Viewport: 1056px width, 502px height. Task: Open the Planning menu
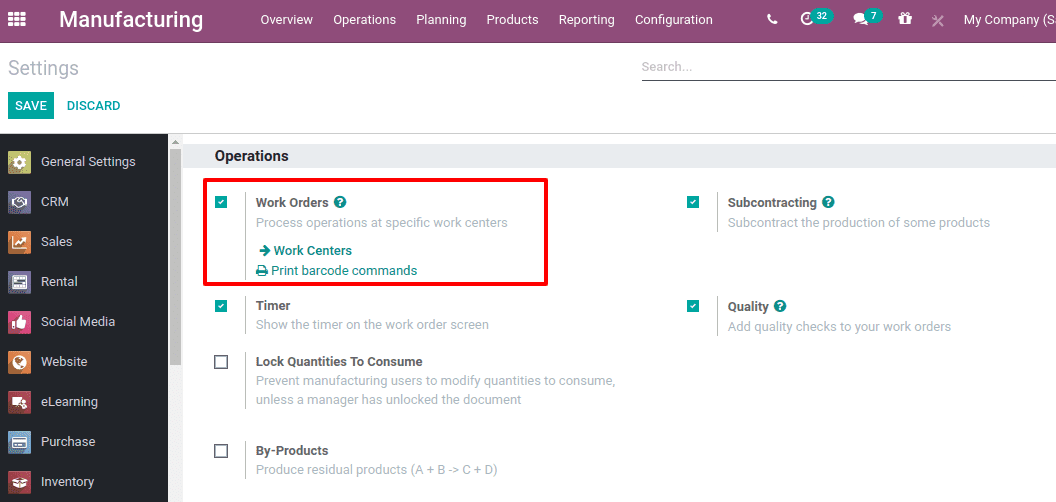pos(441,20)
